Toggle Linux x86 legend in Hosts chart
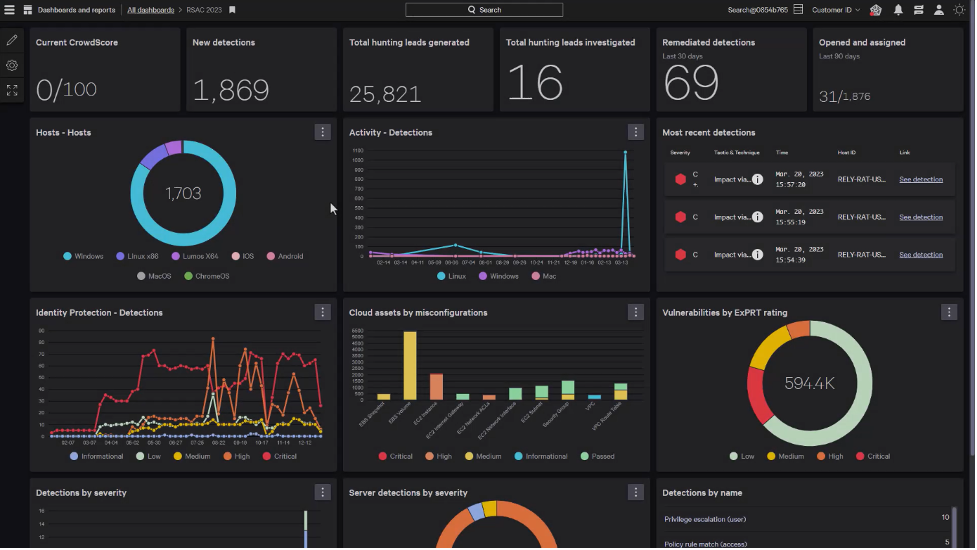977x550 pixels. click(137, 256)
